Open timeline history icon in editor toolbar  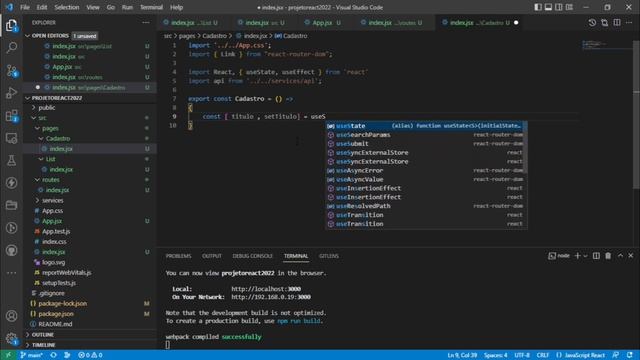592,23
